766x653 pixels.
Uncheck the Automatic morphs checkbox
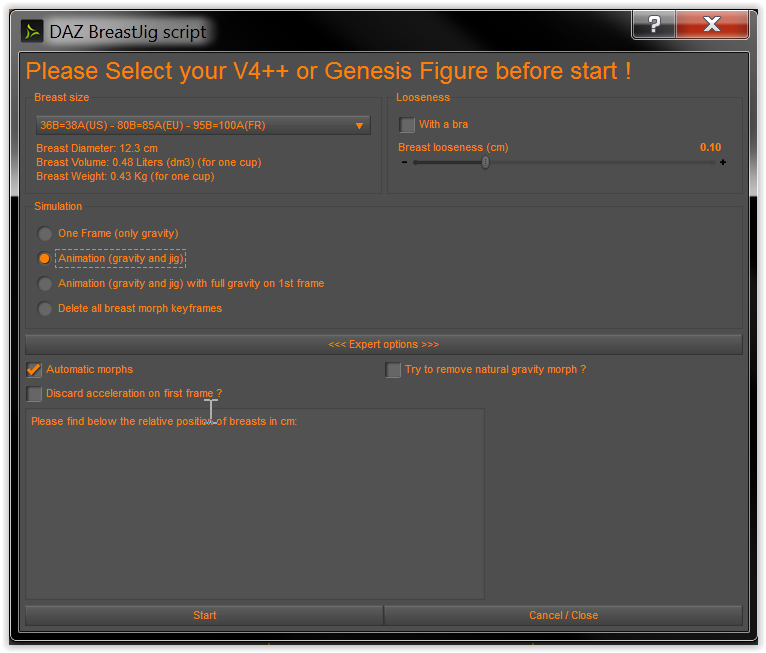point(34,370)
